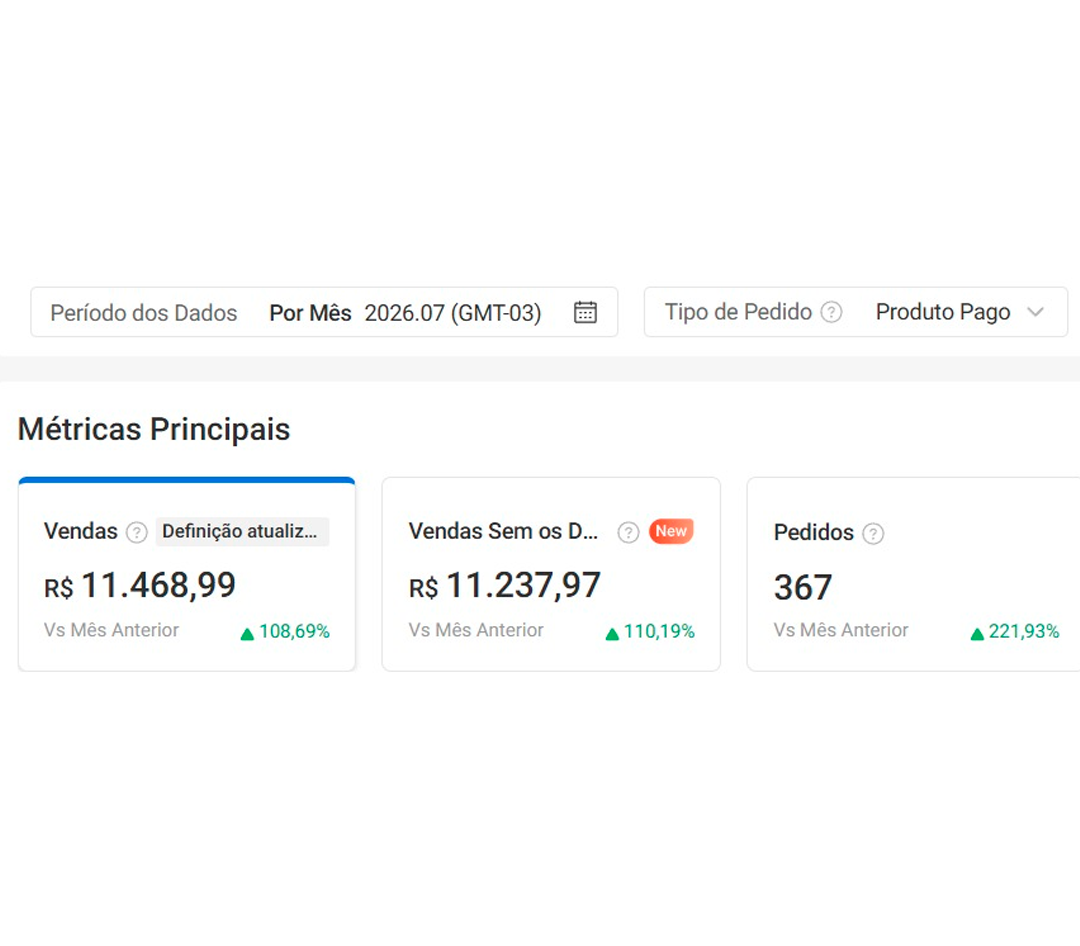This screenshot has width=1080, height=946.
Task: Select the Pedidos metric card
Action: click(x=913, y=574)
